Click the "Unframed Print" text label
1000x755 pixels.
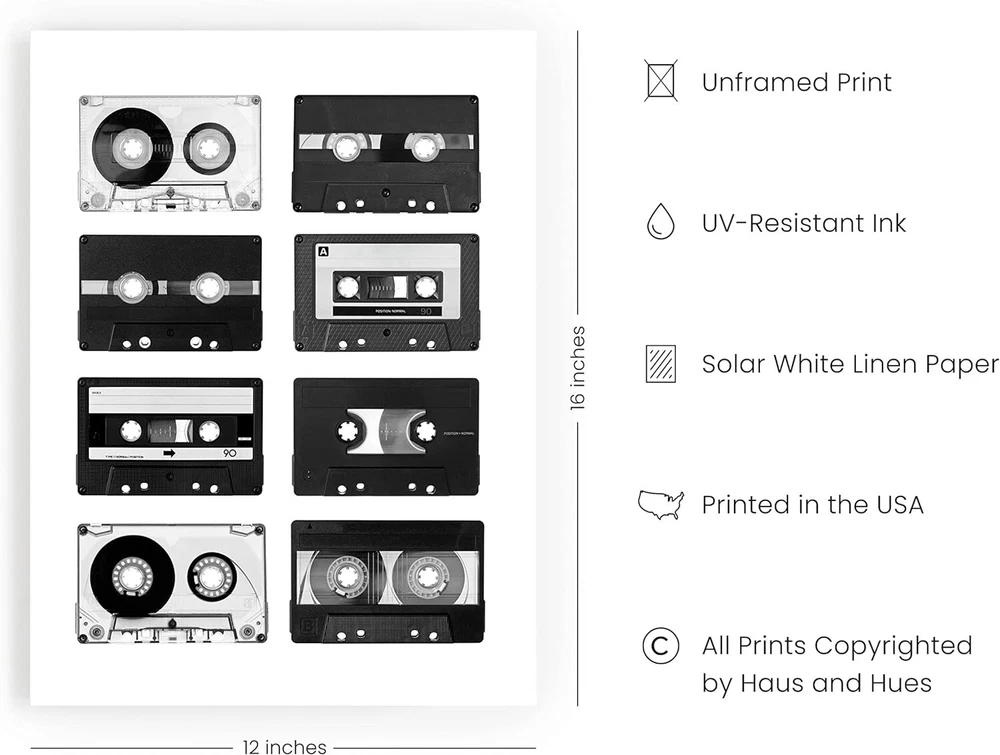tap(796, 82)
